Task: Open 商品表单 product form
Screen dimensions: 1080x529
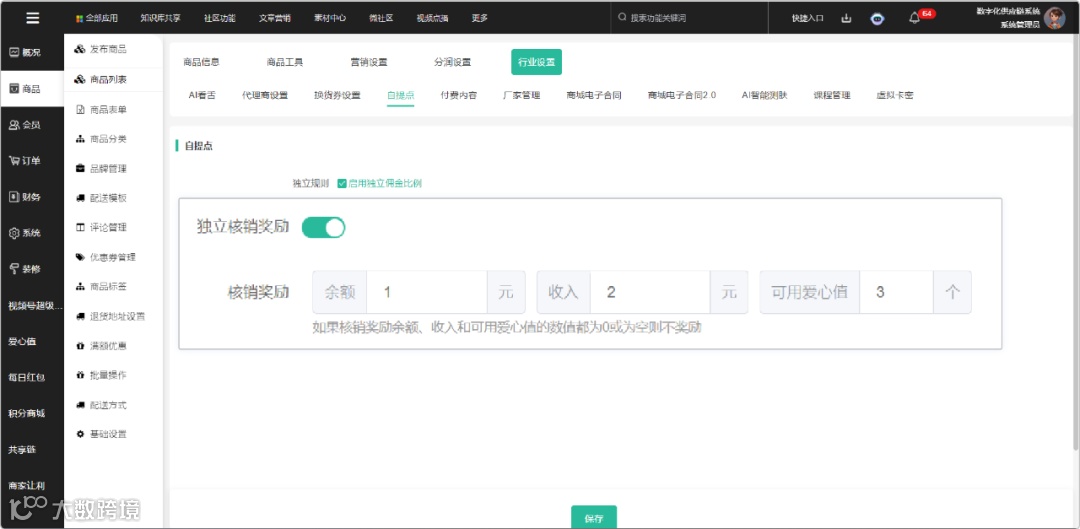Action: coord(101,110)
